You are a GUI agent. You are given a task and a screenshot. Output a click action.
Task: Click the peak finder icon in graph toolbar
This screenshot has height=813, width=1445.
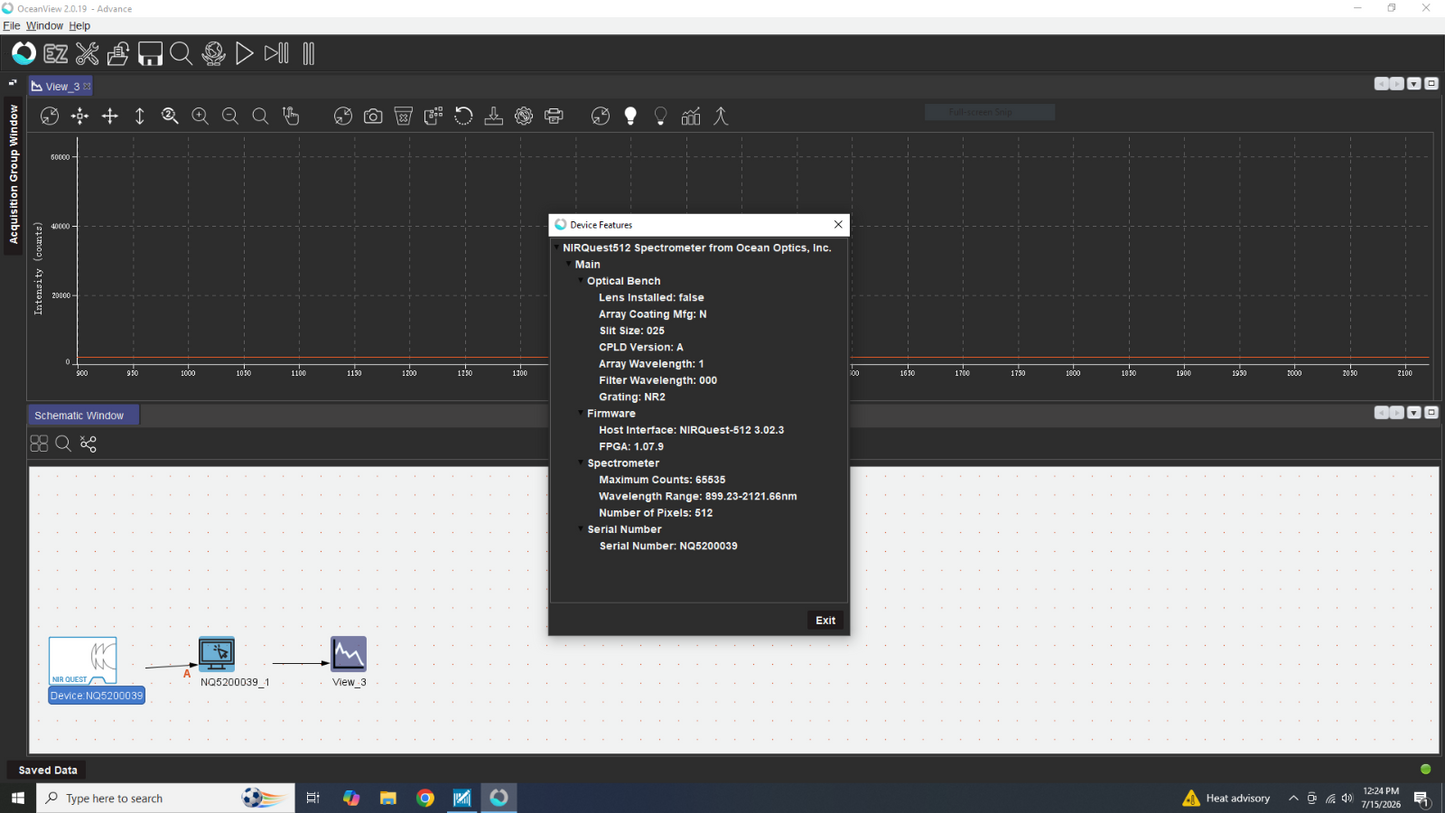(721, 117)
